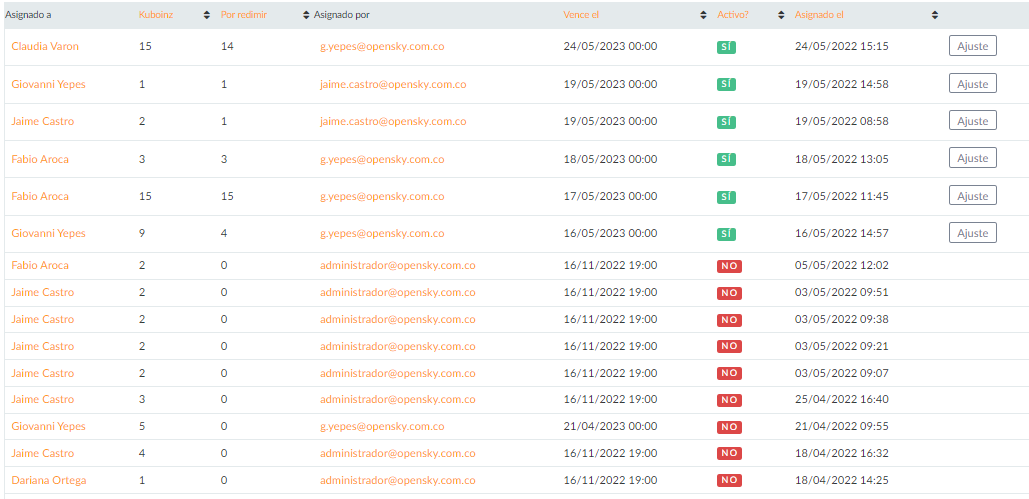Click timestamp 25/04/2022 16:40
This screenshot has width=1029, height=499.
[842, 399]
